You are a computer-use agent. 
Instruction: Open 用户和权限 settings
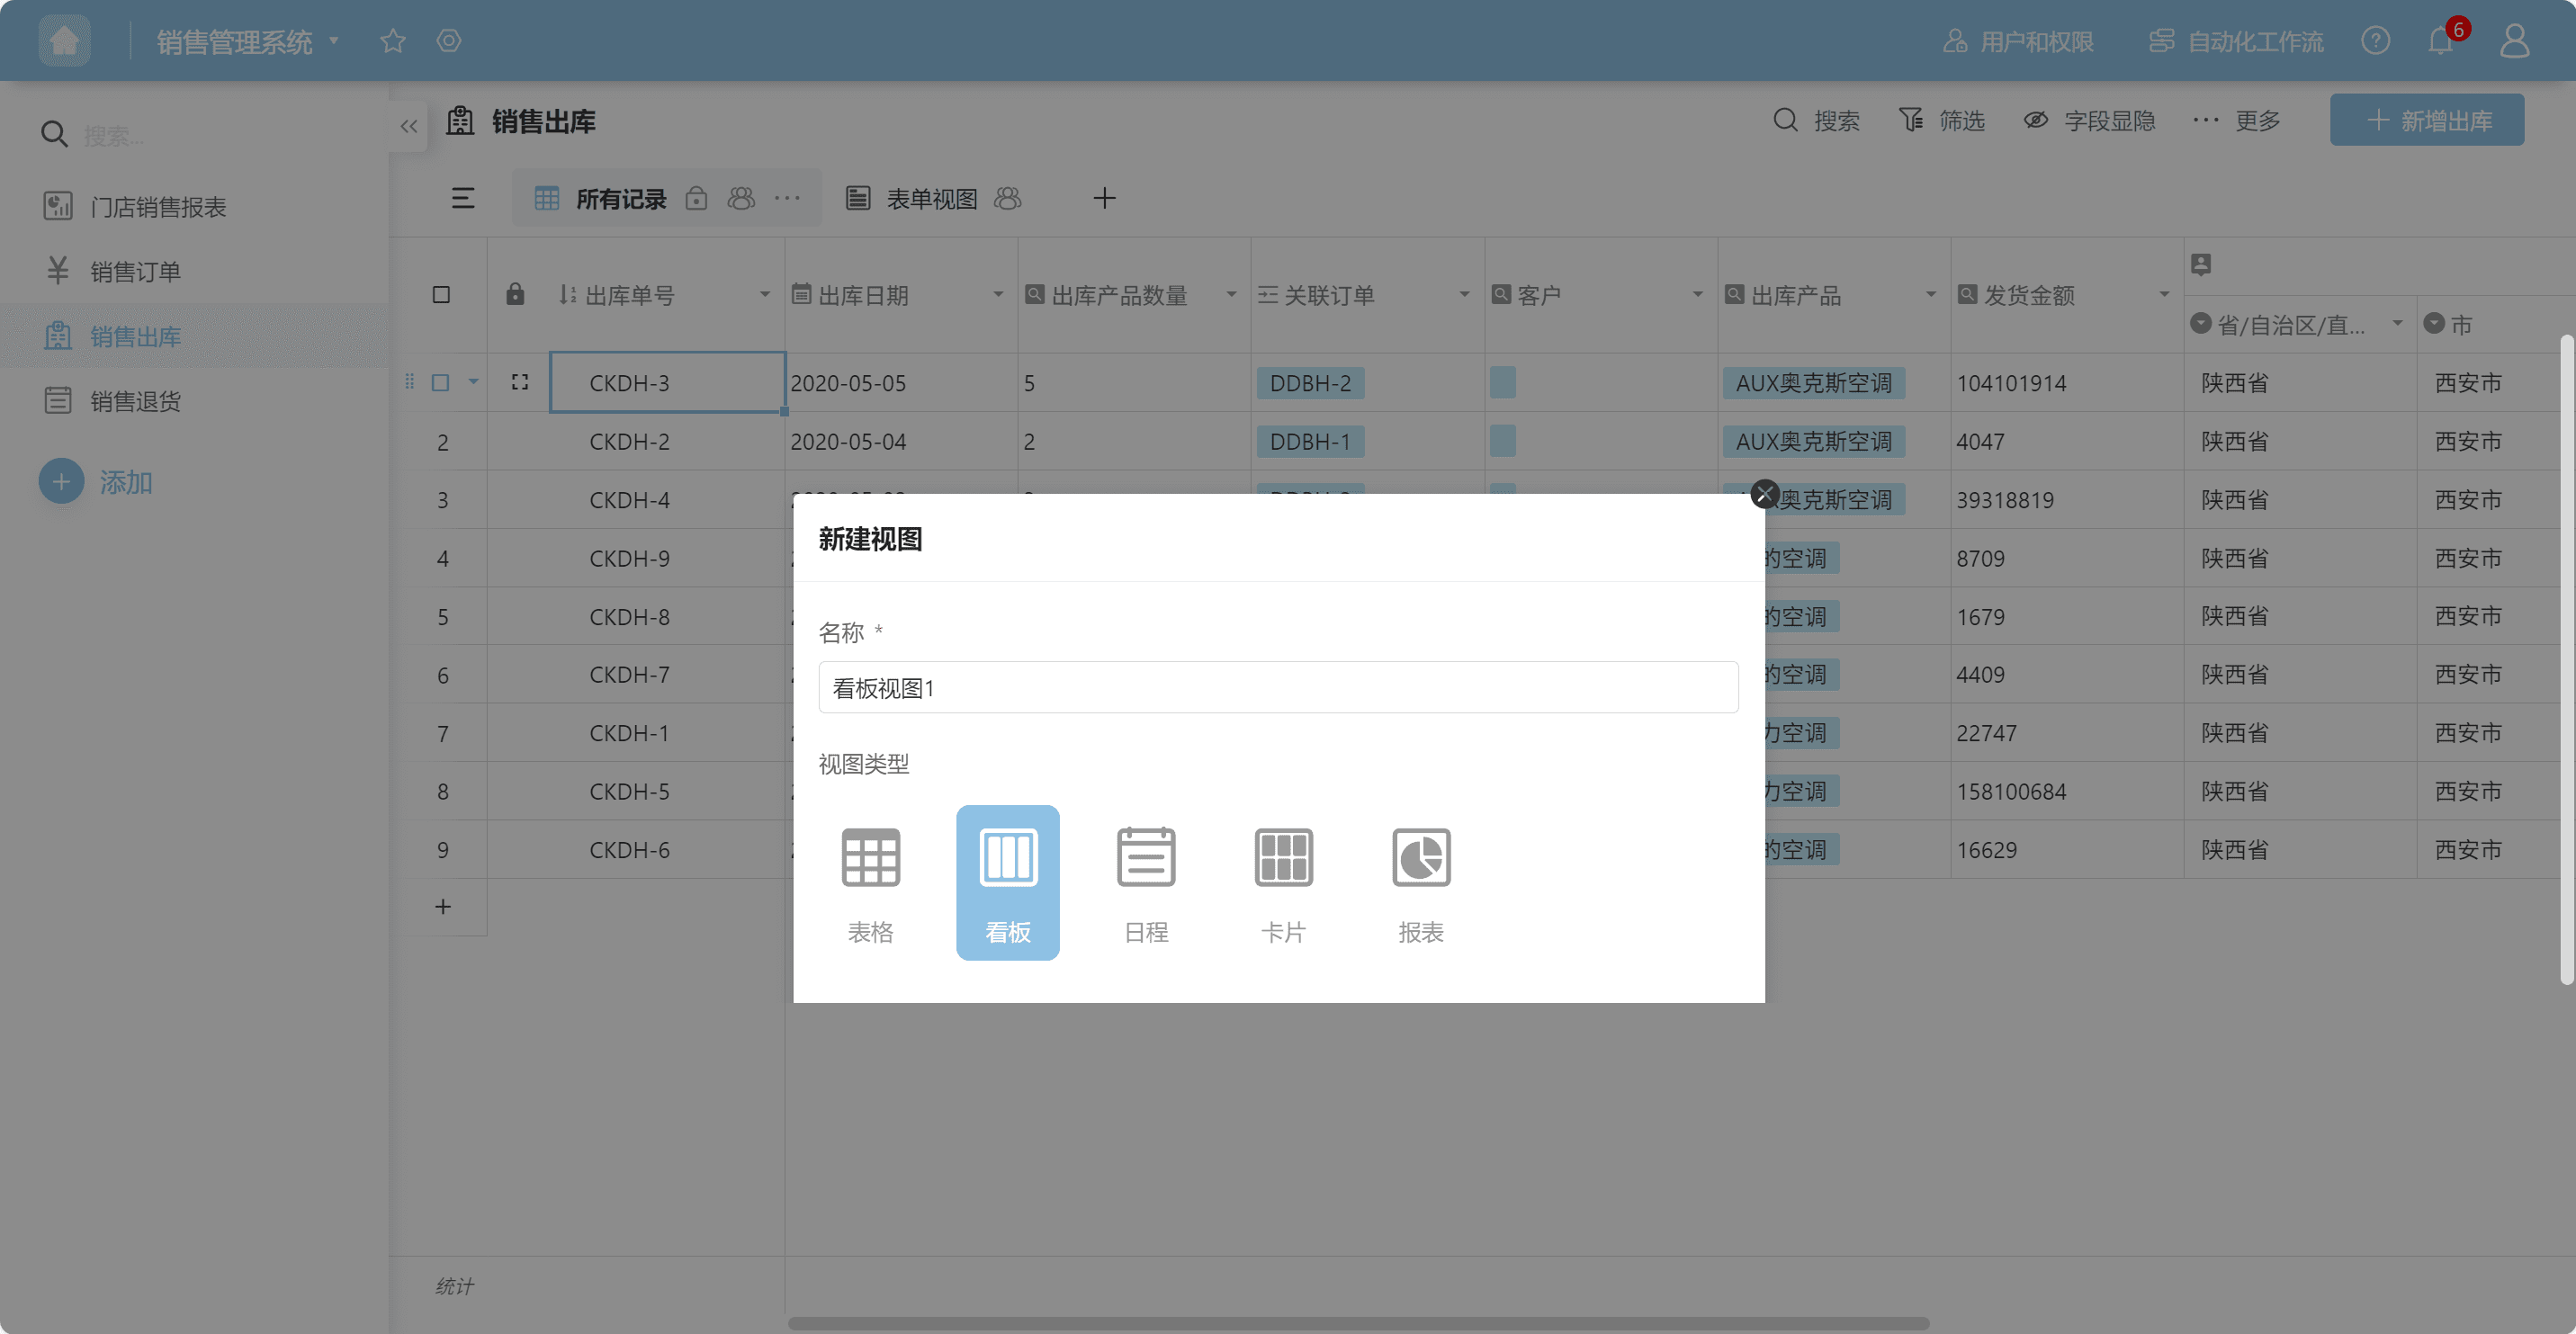[2018, 41]
